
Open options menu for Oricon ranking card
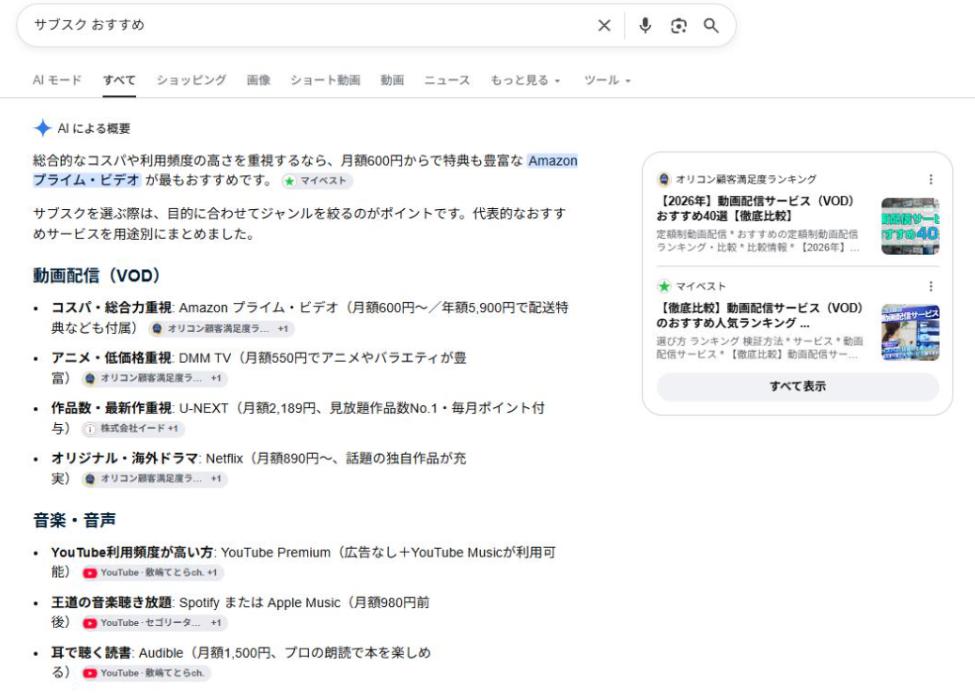(930, 179)
